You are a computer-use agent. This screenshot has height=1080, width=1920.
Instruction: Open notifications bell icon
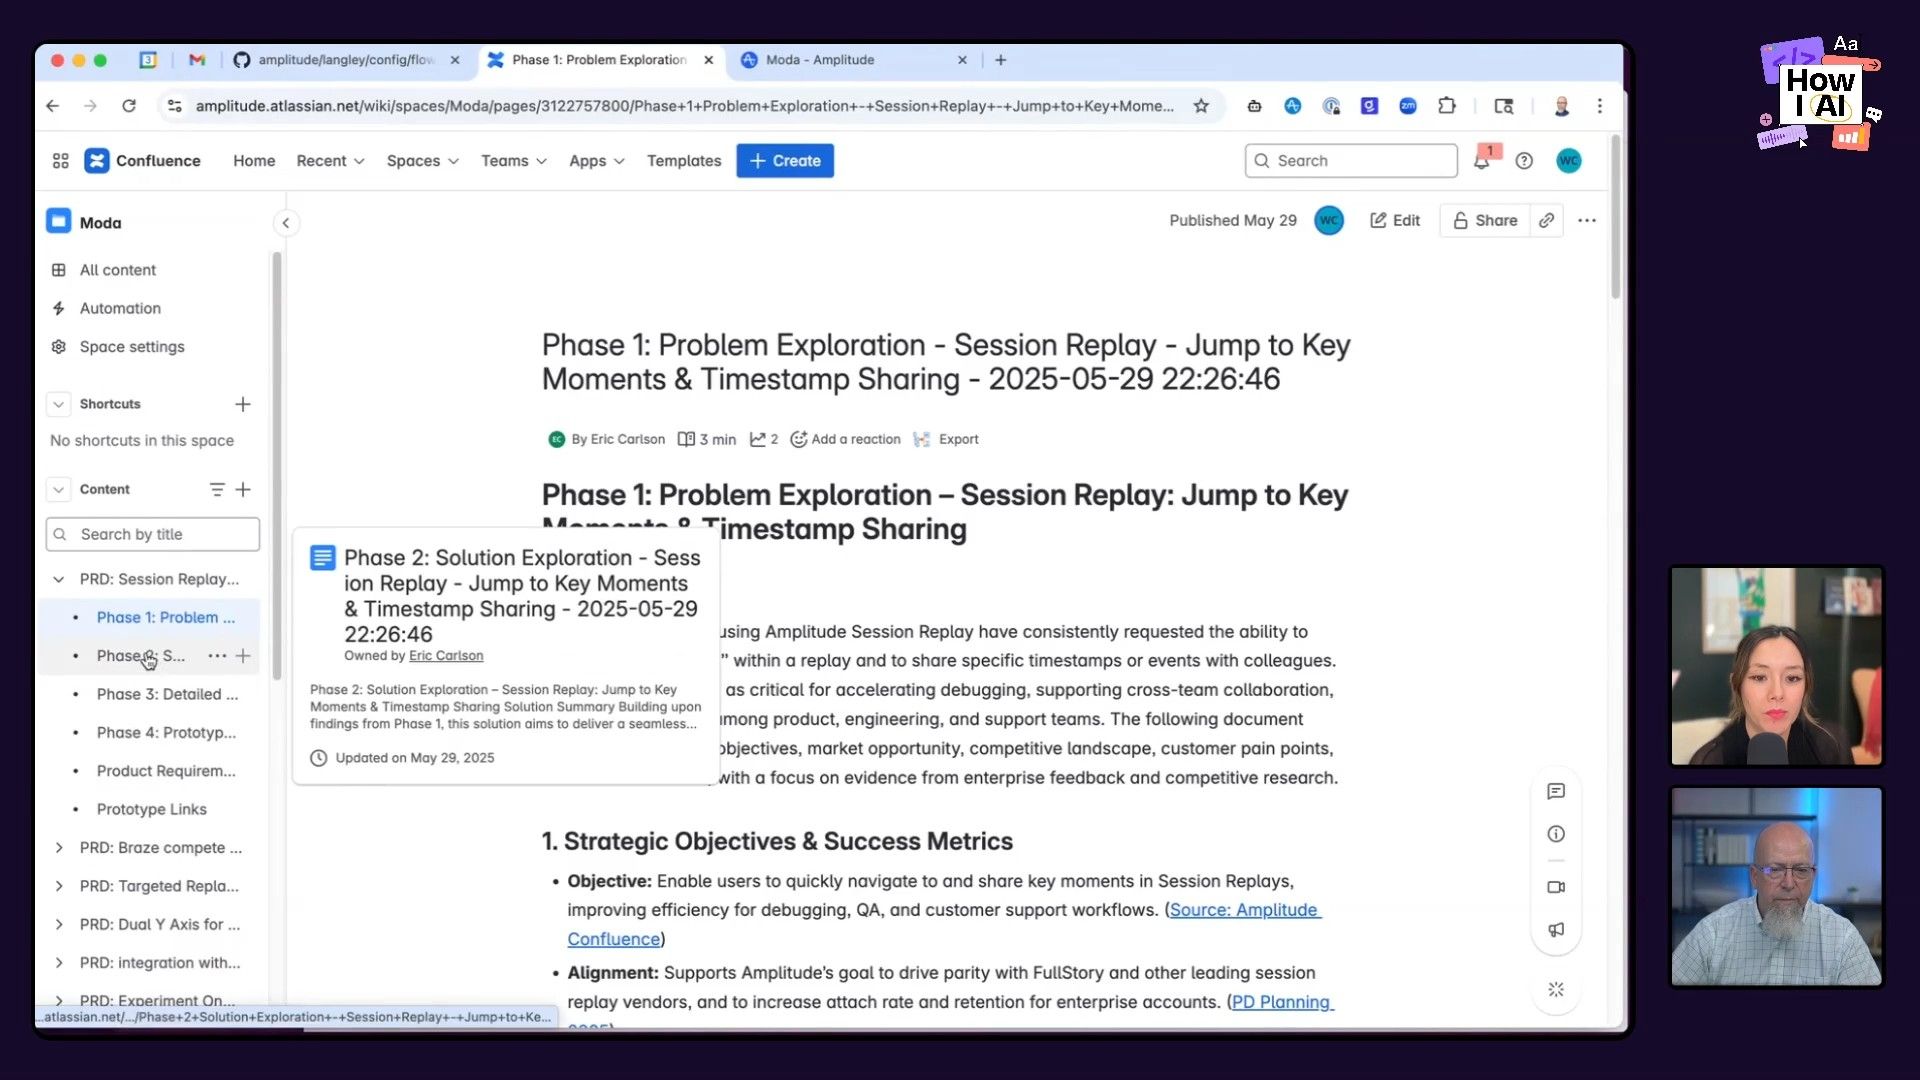[1482, 161]
